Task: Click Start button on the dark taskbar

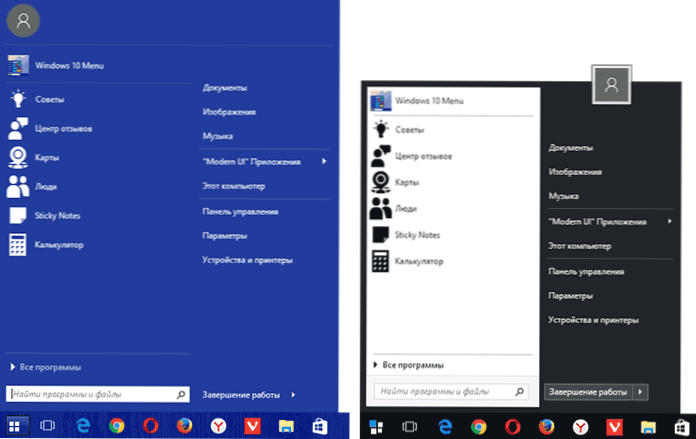Action: coord(376,427)
